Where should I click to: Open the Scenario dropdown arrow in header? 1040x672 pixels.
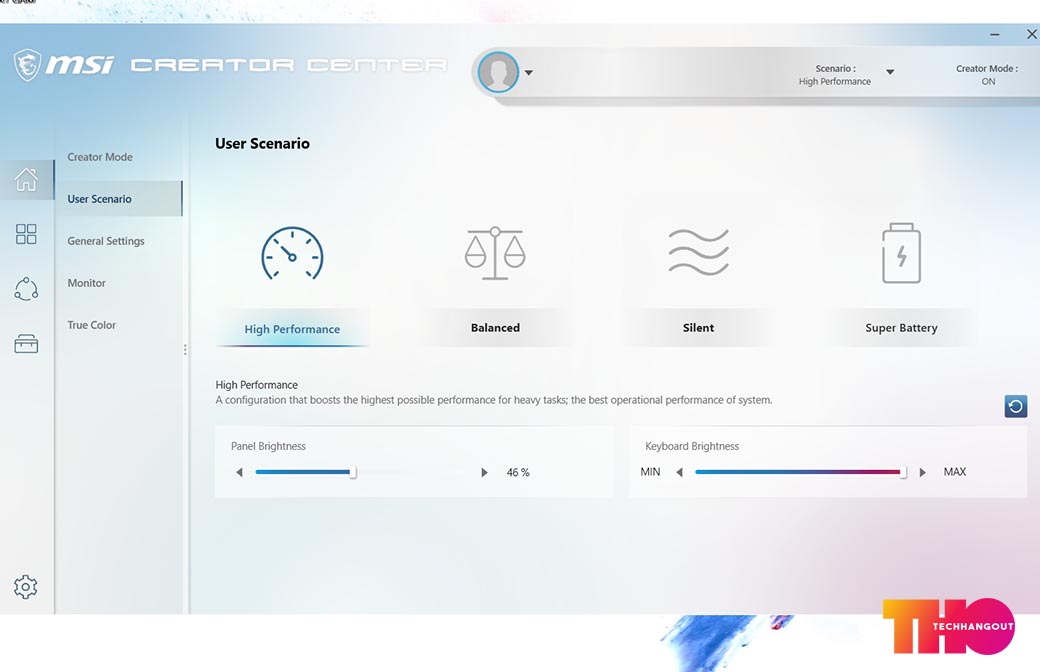point(890,72)
